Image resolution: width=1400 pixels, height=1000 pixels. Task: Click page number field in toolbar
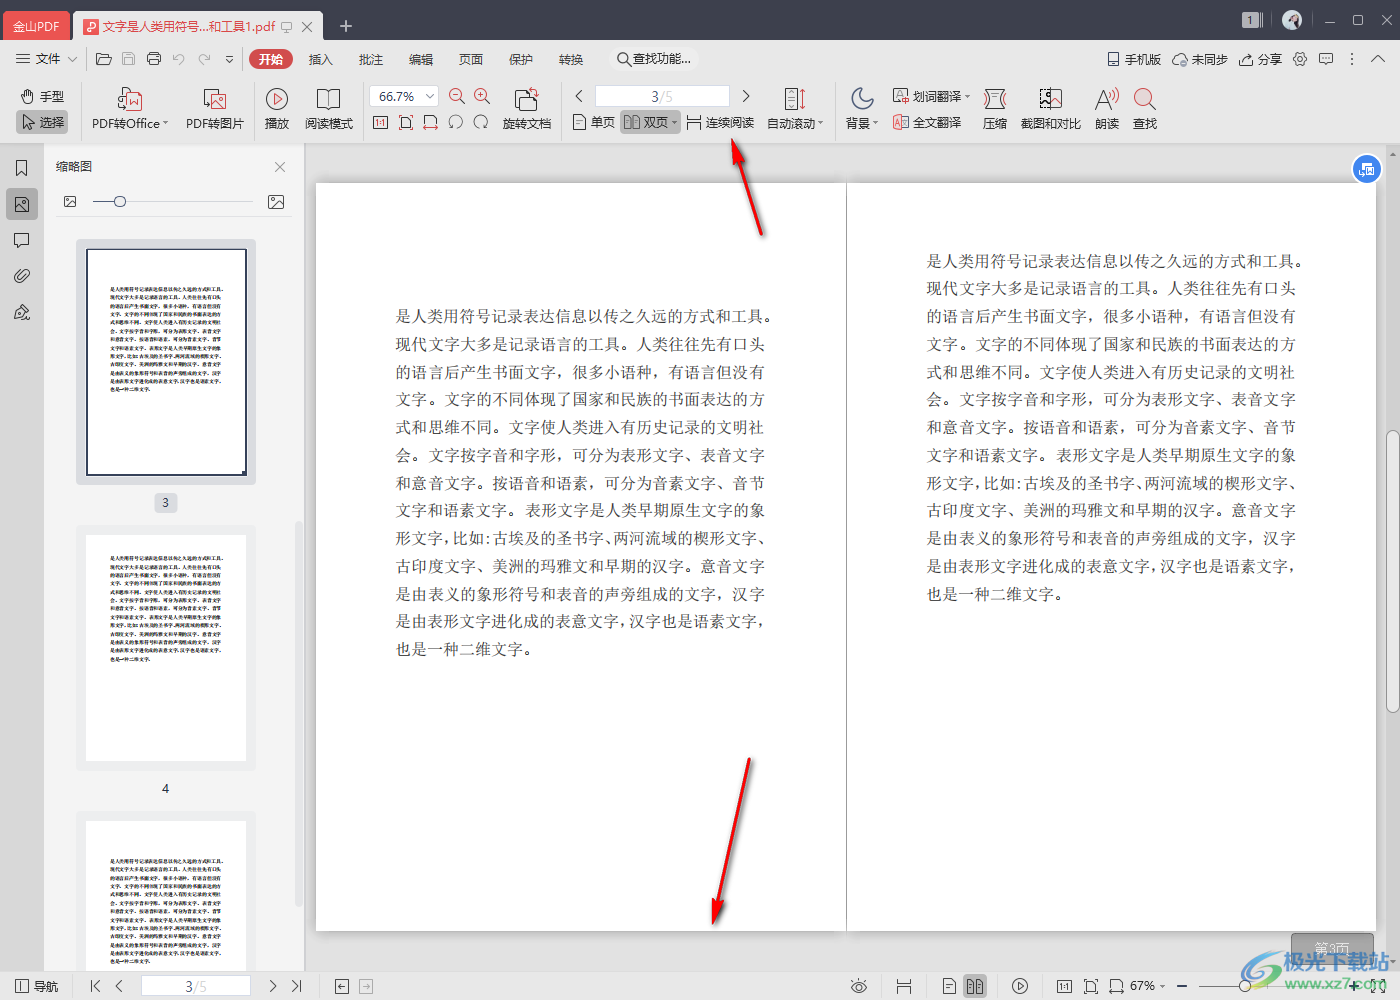click(x=662, y=96)
